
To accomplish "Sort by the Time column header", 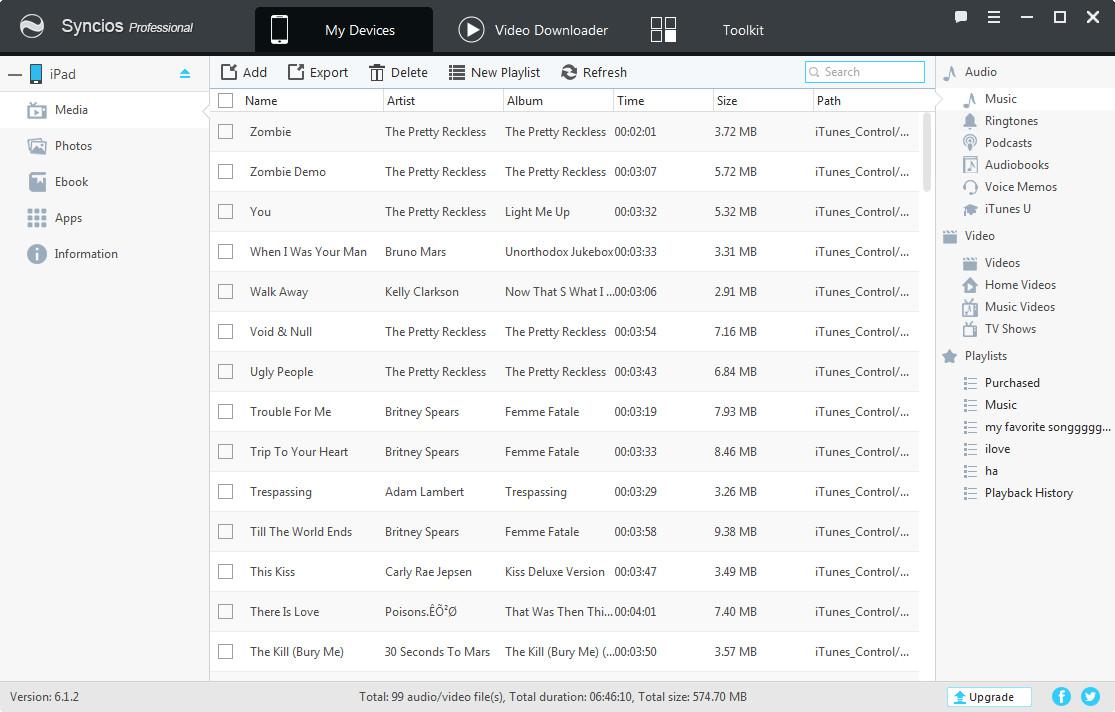I will (663, 100).
